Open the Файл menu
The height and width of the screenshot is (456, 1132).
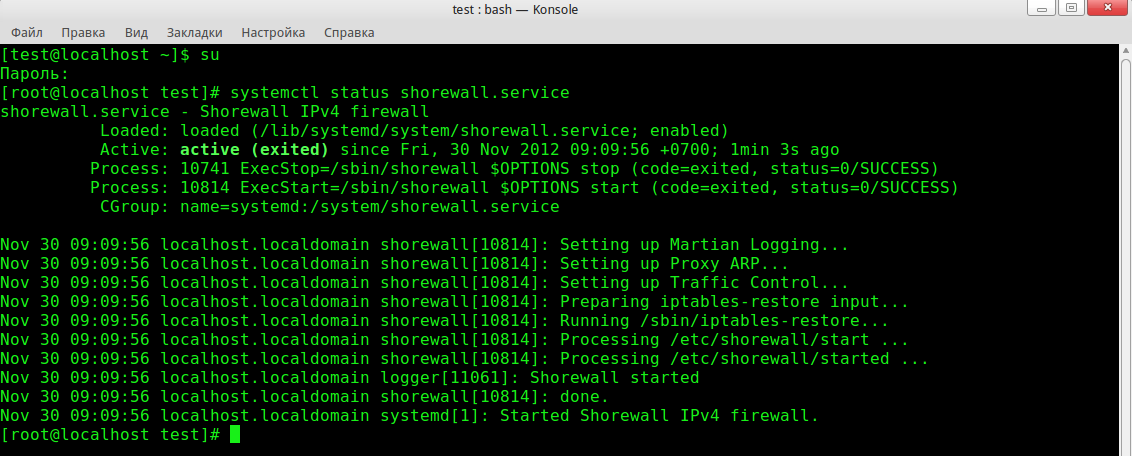click(27, 32)
